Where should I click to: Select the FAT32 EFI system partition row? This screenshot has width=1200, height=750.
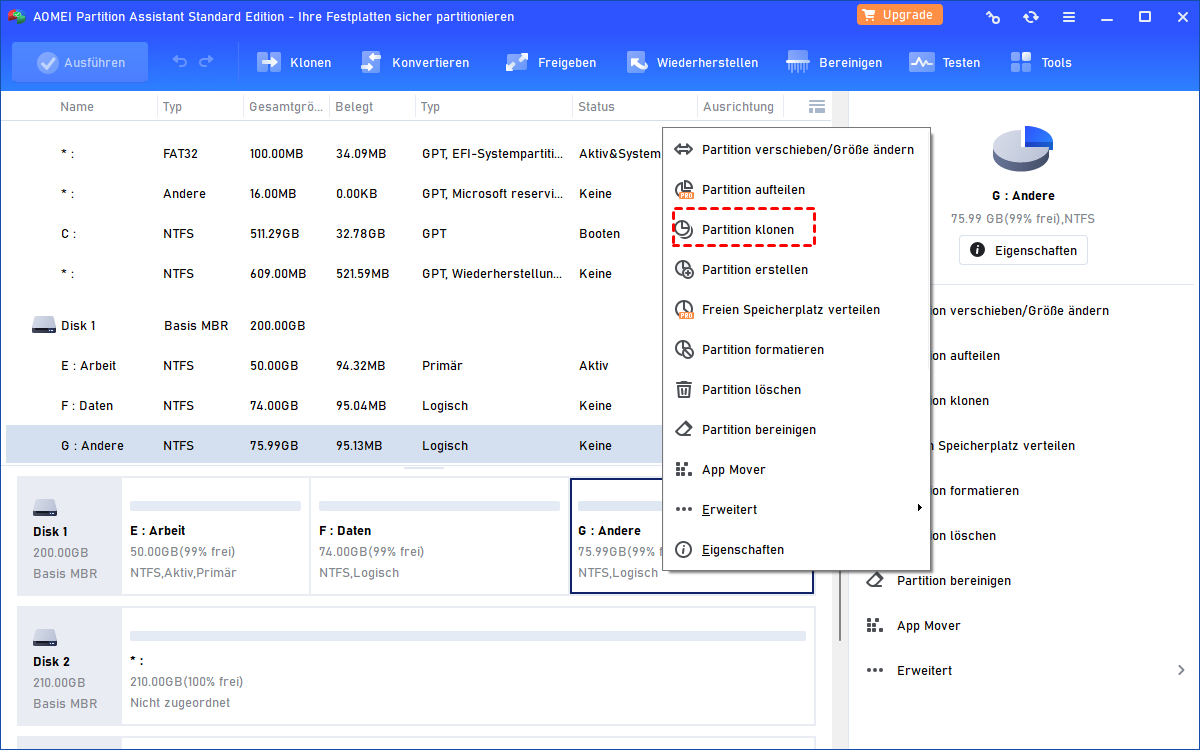(334, 154)
